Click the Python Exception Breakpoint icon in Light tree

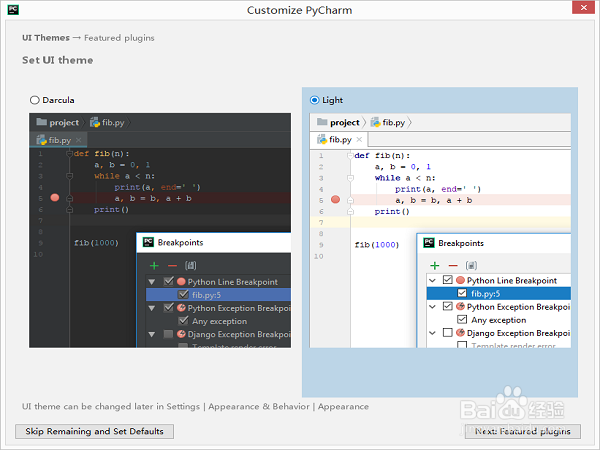(x=461, y=307)
